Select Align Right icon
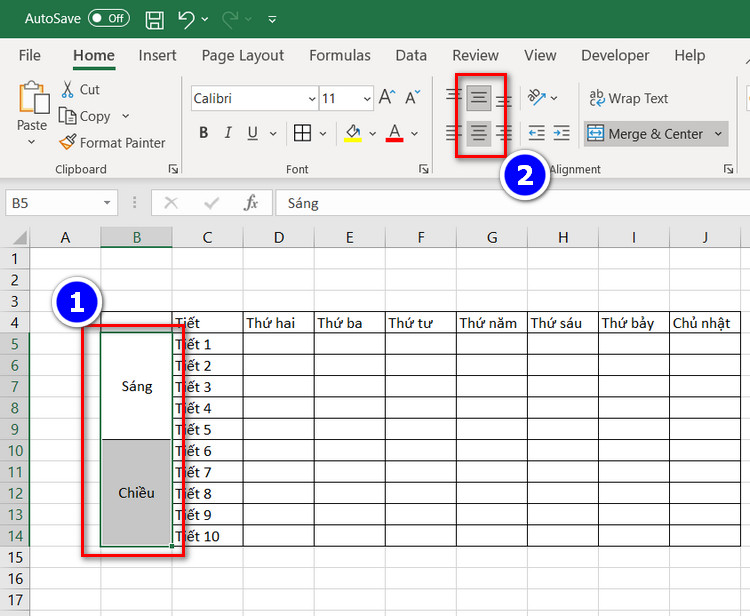 click(503, 132)
